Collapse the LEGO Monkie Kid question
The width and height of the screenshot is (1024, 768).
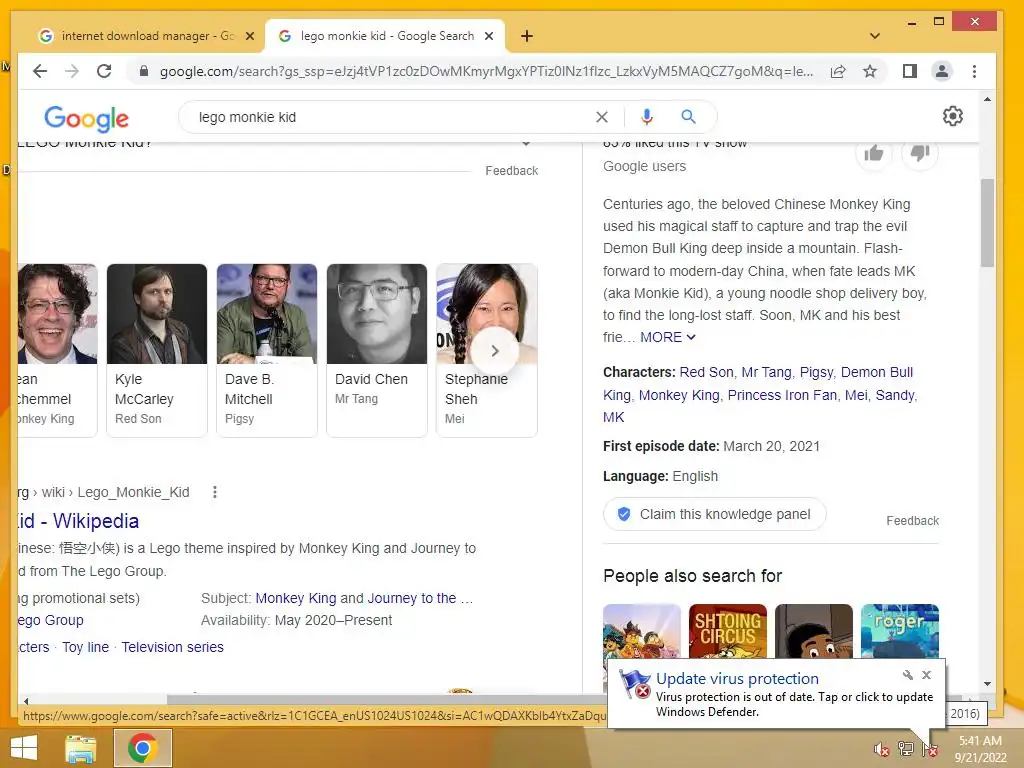526,144
